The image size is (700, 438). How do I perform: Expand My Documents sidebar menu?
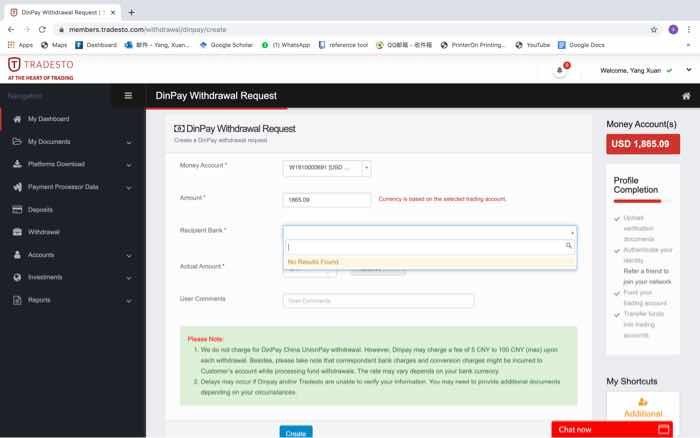click(73, 142)
